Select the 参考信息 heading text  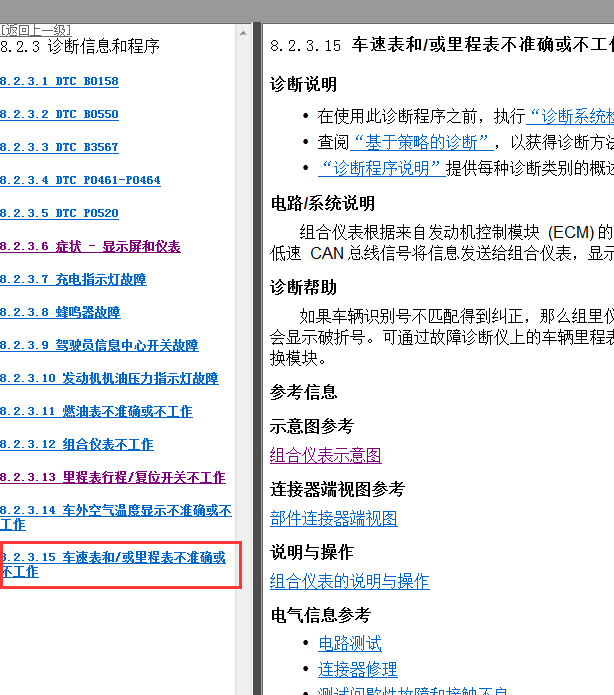tap(304, 392)
